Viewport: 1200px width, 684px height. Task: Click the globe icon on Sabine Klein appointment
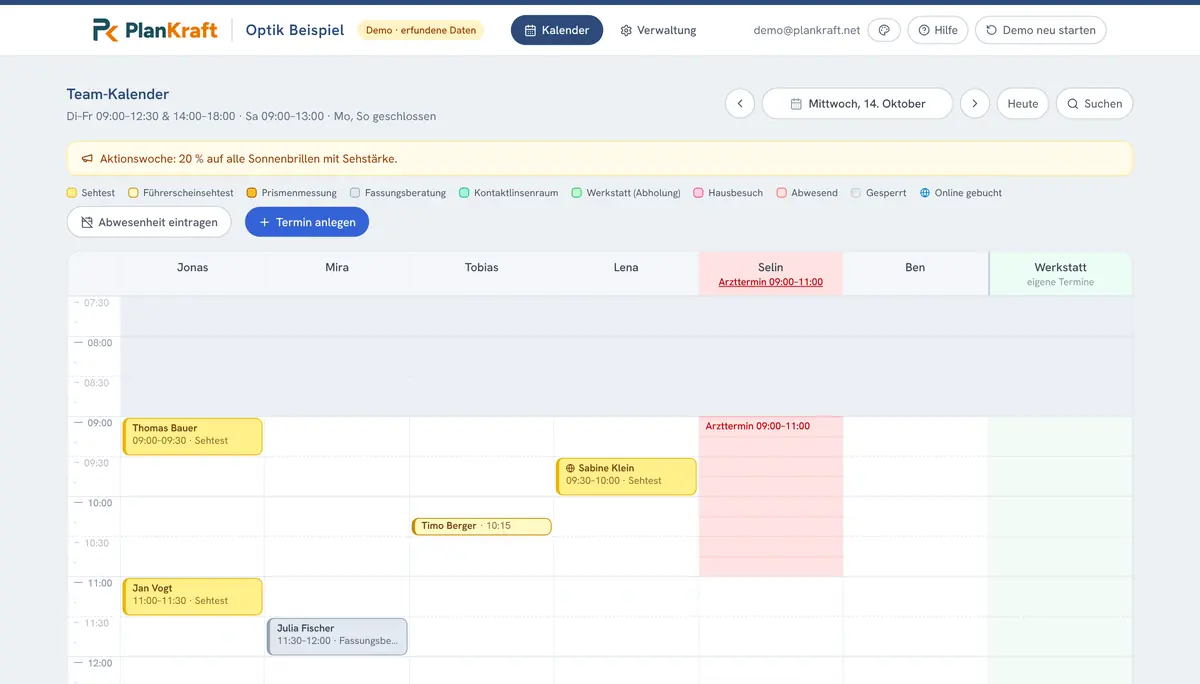coord(570,468)
